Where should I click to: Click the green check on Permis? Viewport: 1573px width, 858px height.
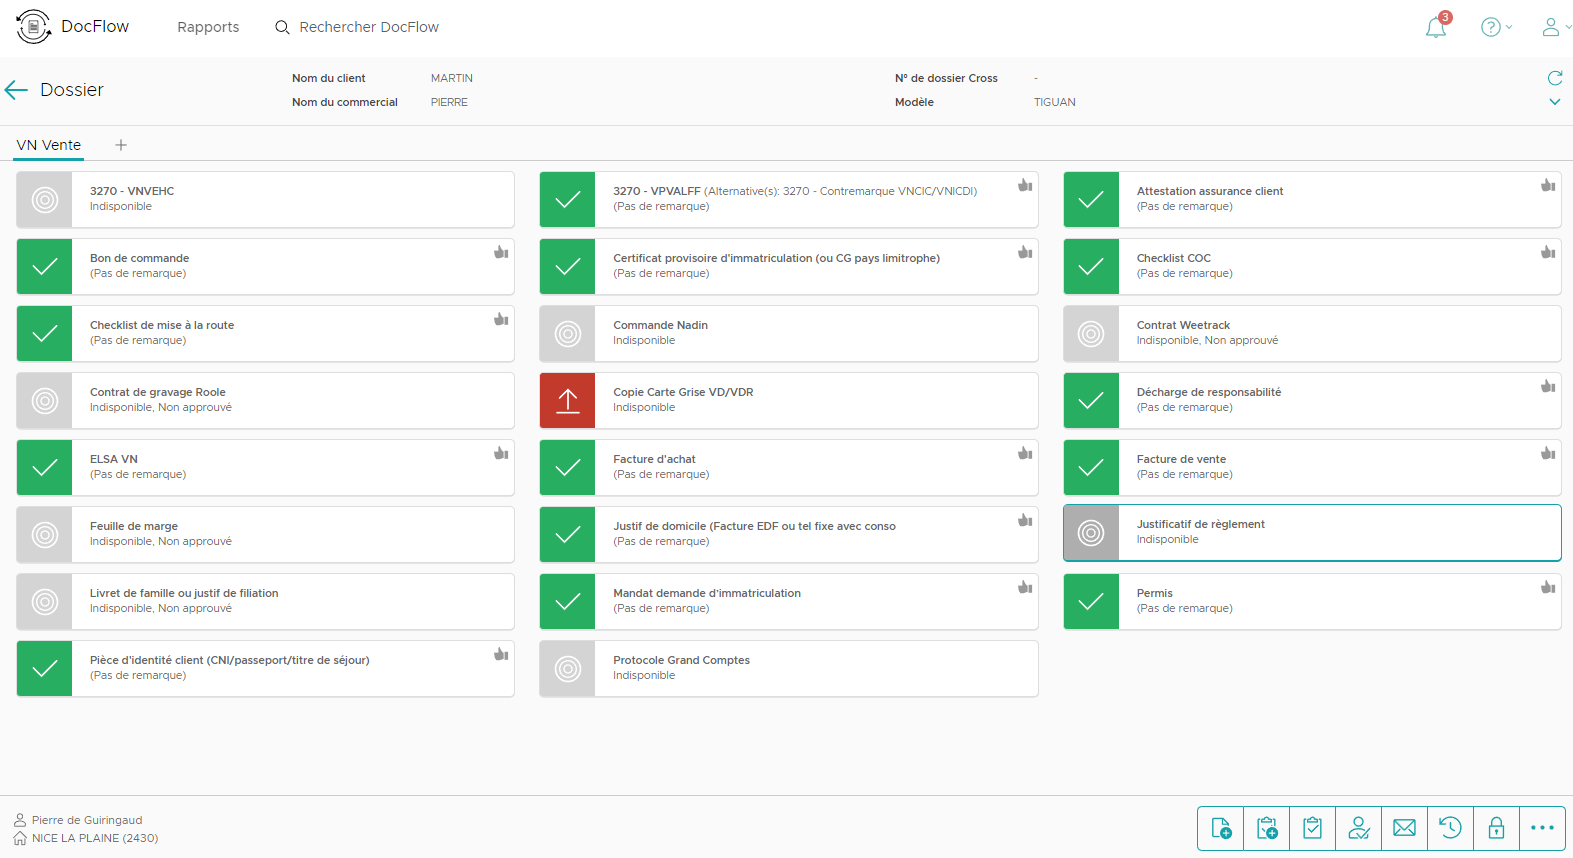tap(1091, 602)
